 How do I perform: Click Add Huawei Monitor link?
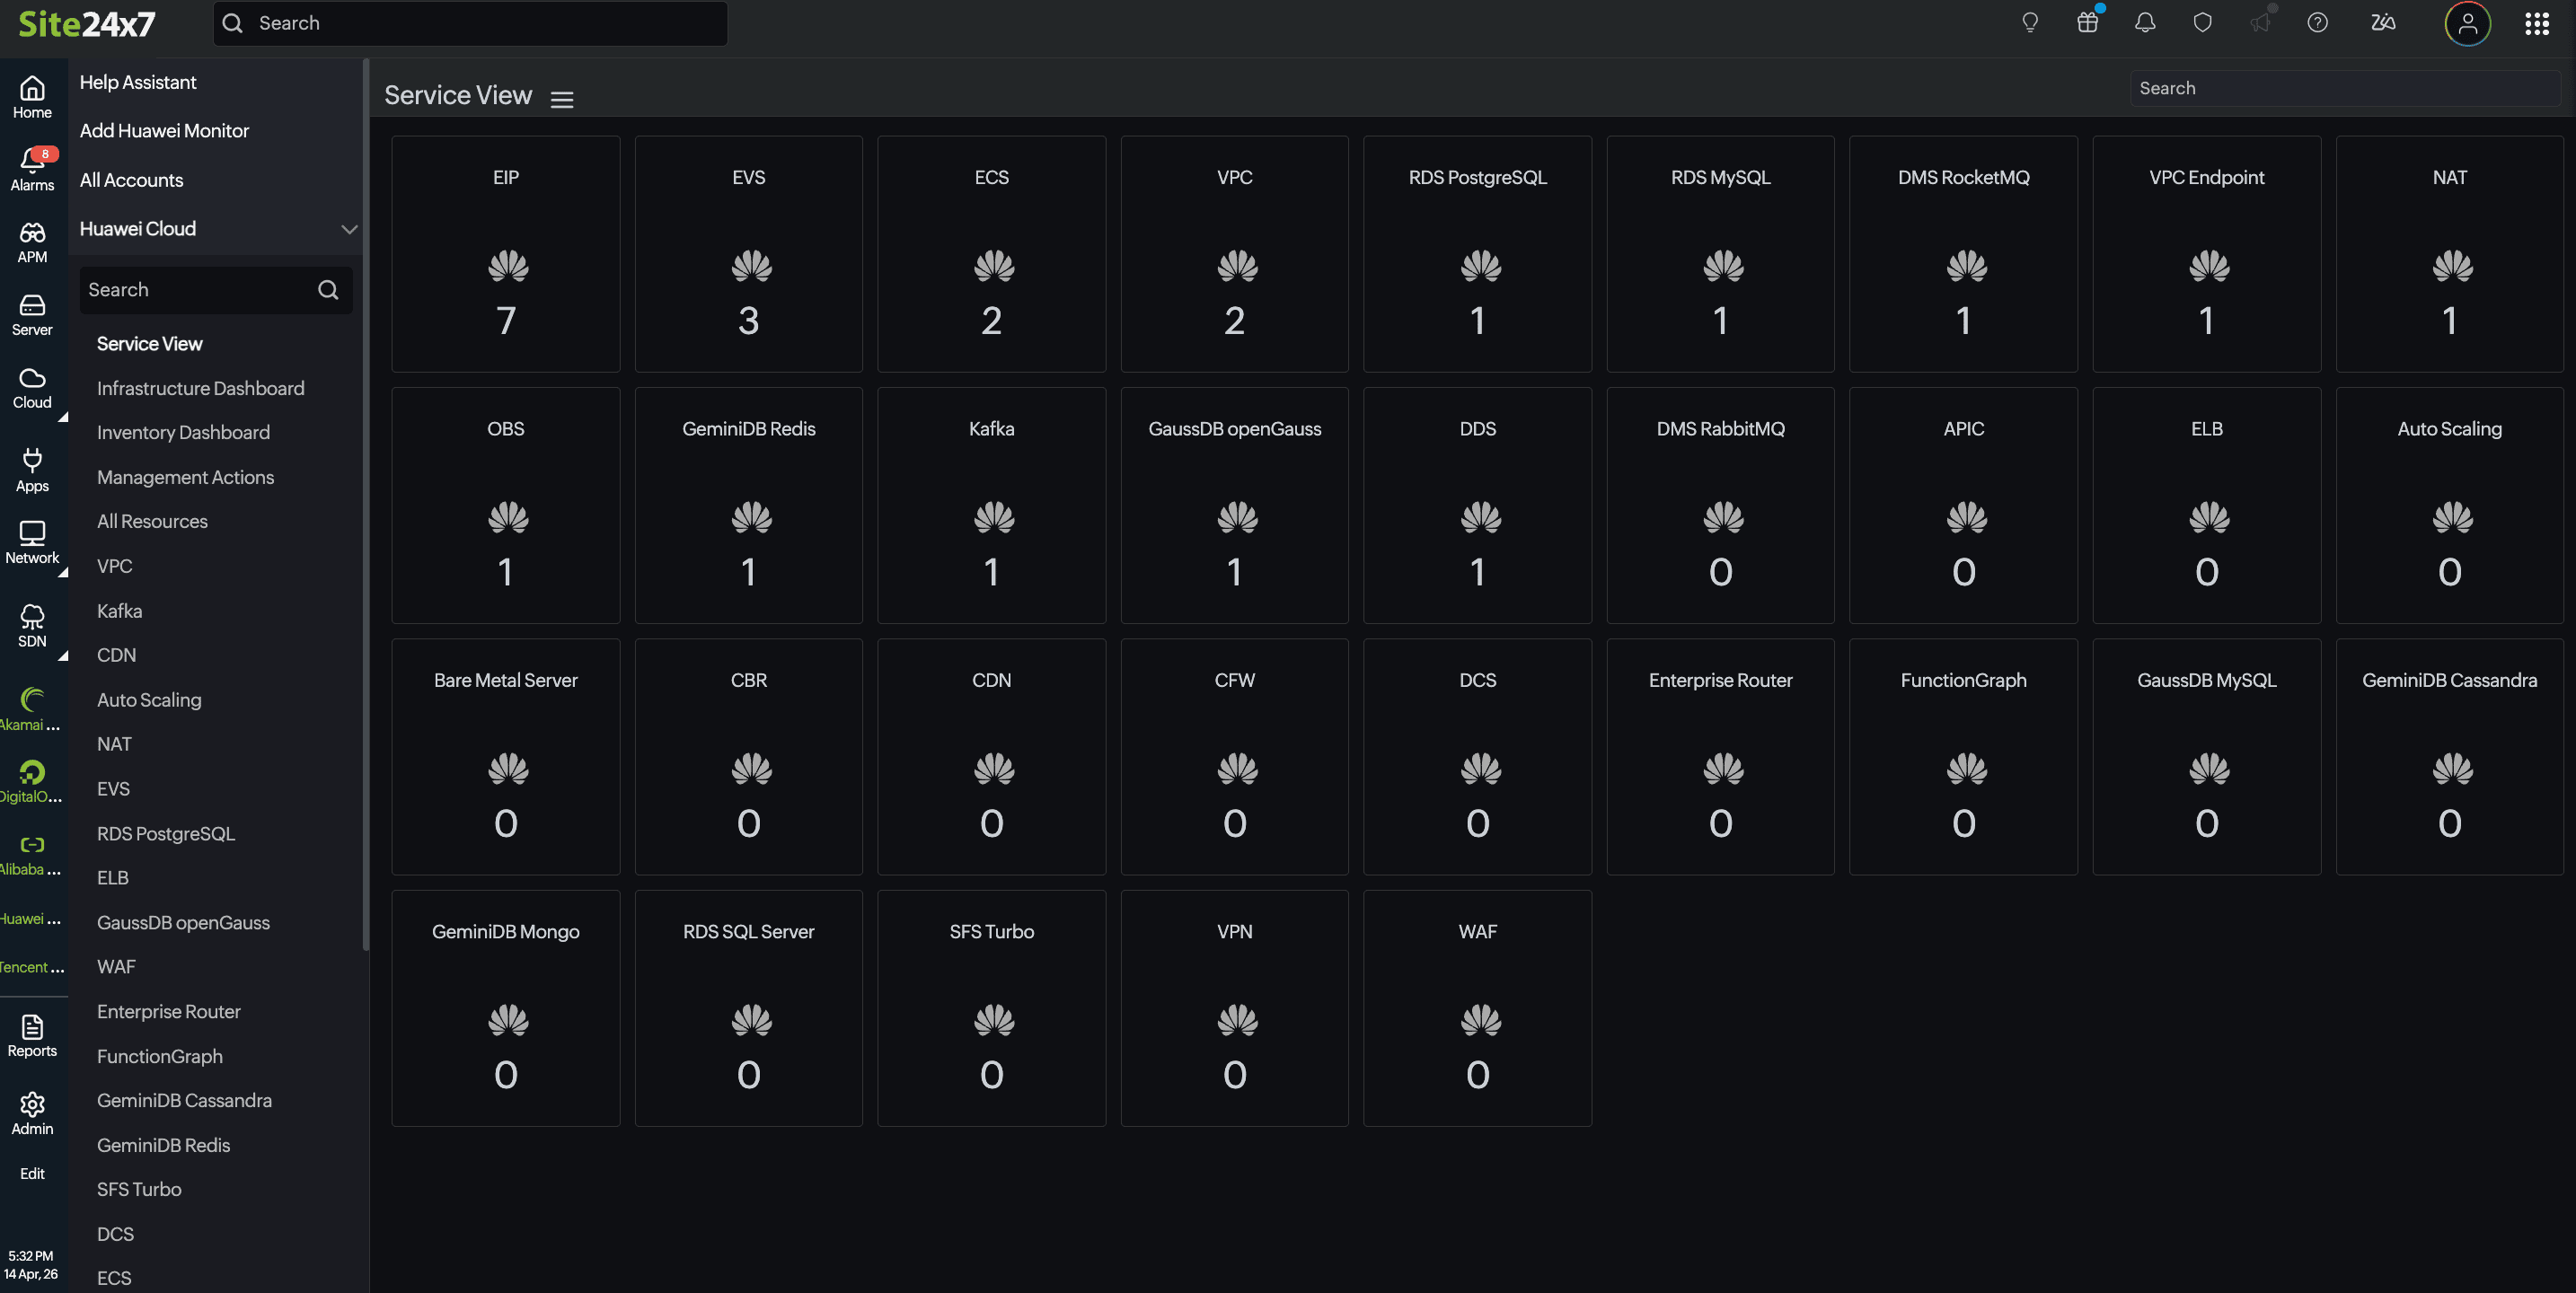click(164, 131)
